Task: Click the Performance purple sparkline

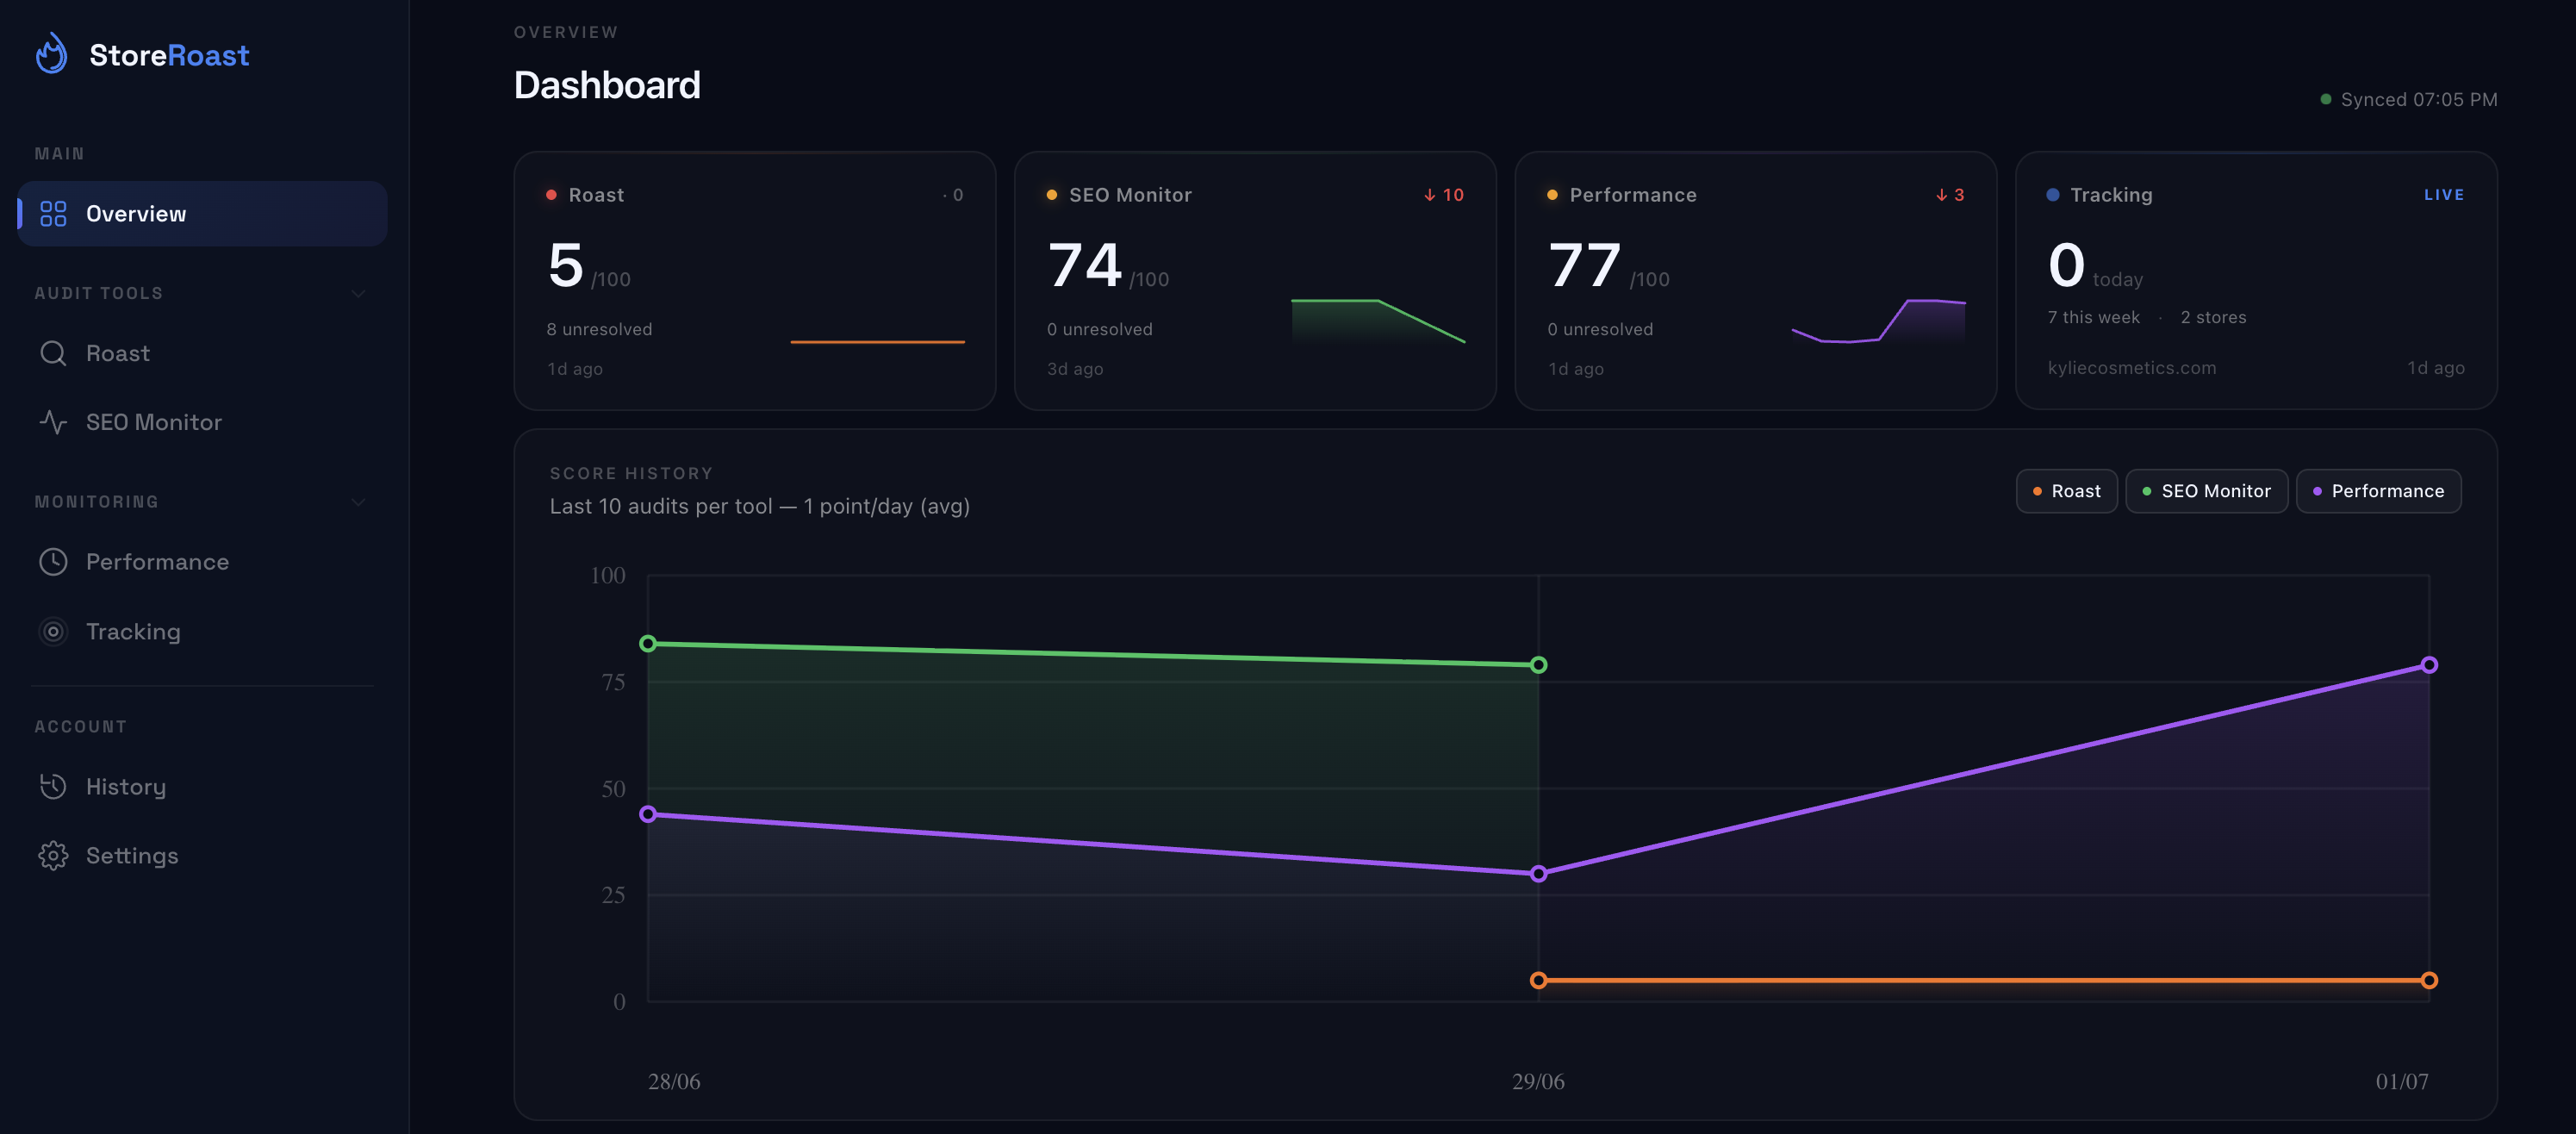Action: [x=1878, y=321]
